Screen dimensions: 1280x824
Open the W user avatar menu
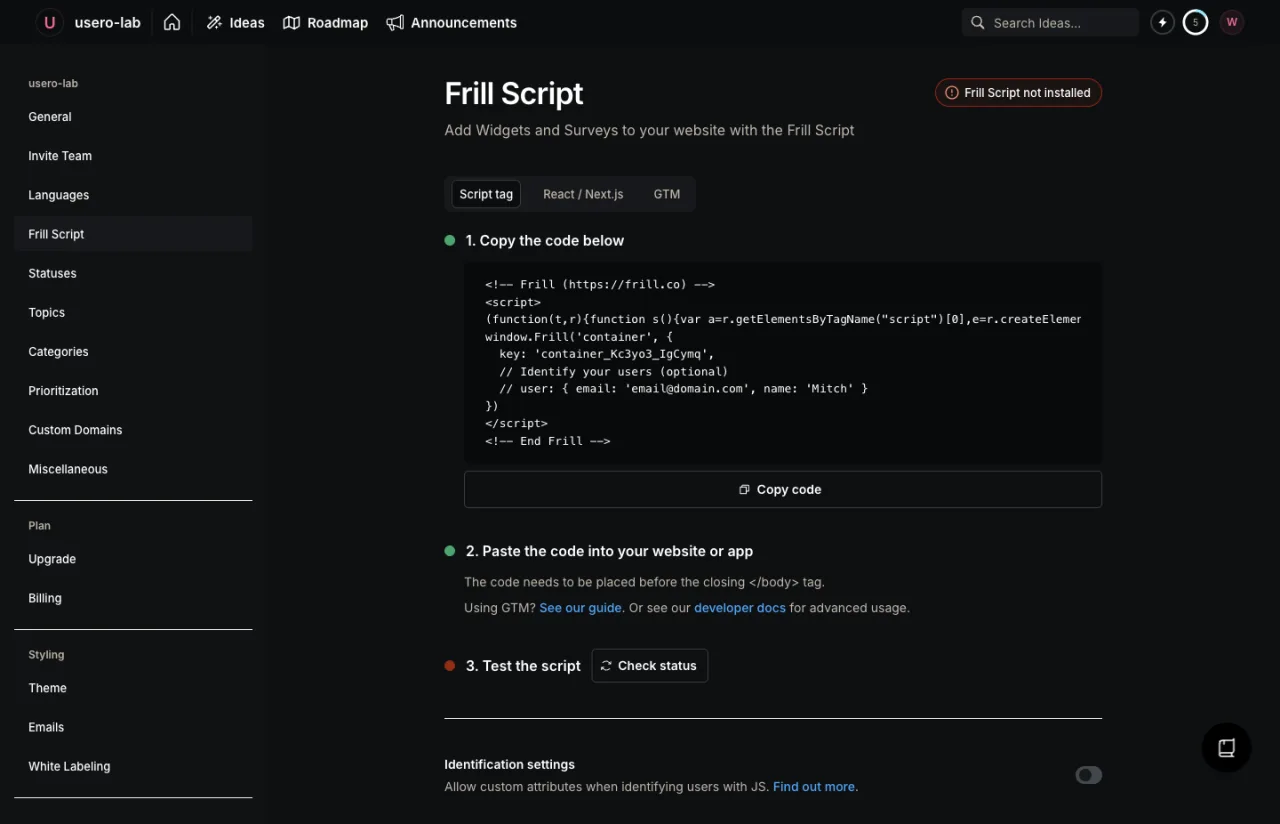click(1231, 22)
